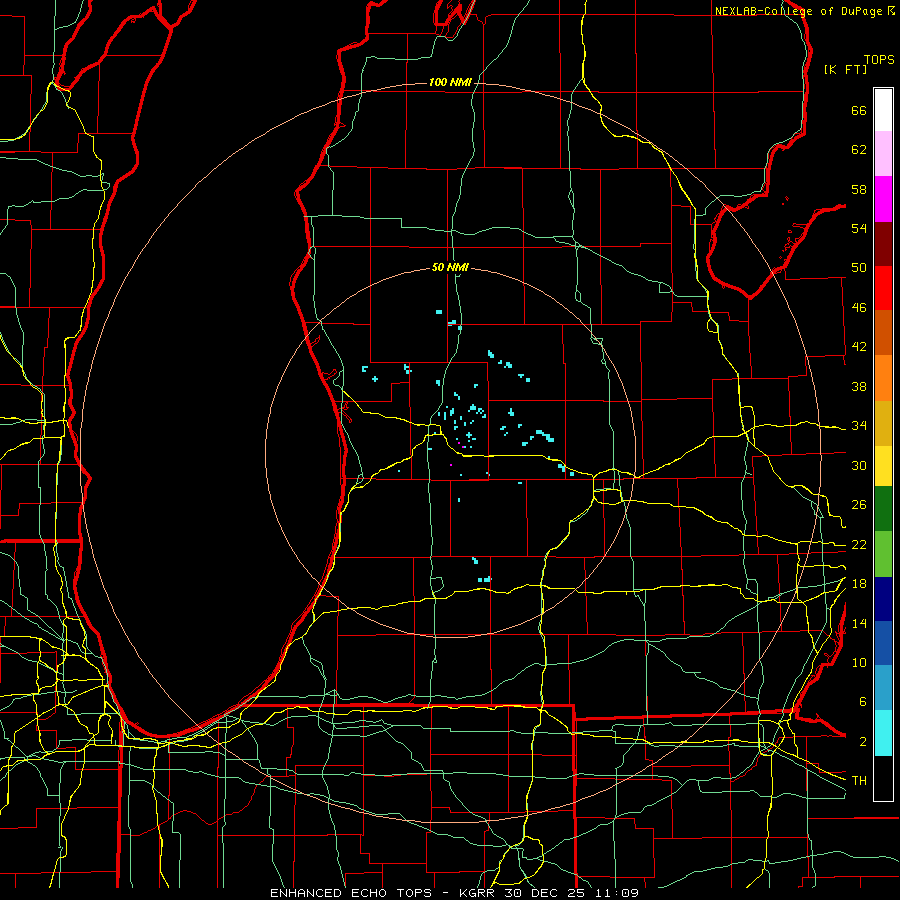
Task: Click the black band at legend bottom
Action: pyautogui.click(x=883, y=778)
